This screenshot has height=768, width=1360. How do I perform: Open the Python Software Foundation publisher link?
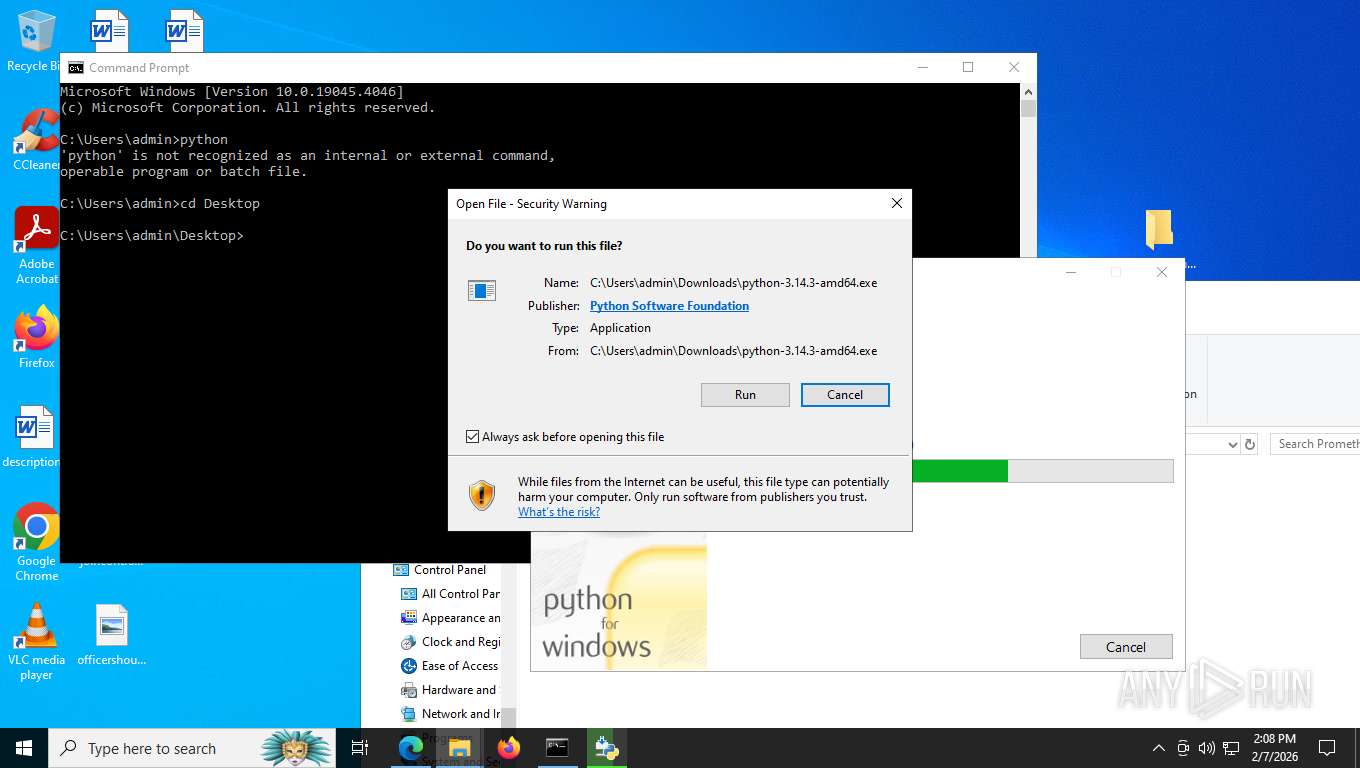pyautogui.click(x=669, y=306)
